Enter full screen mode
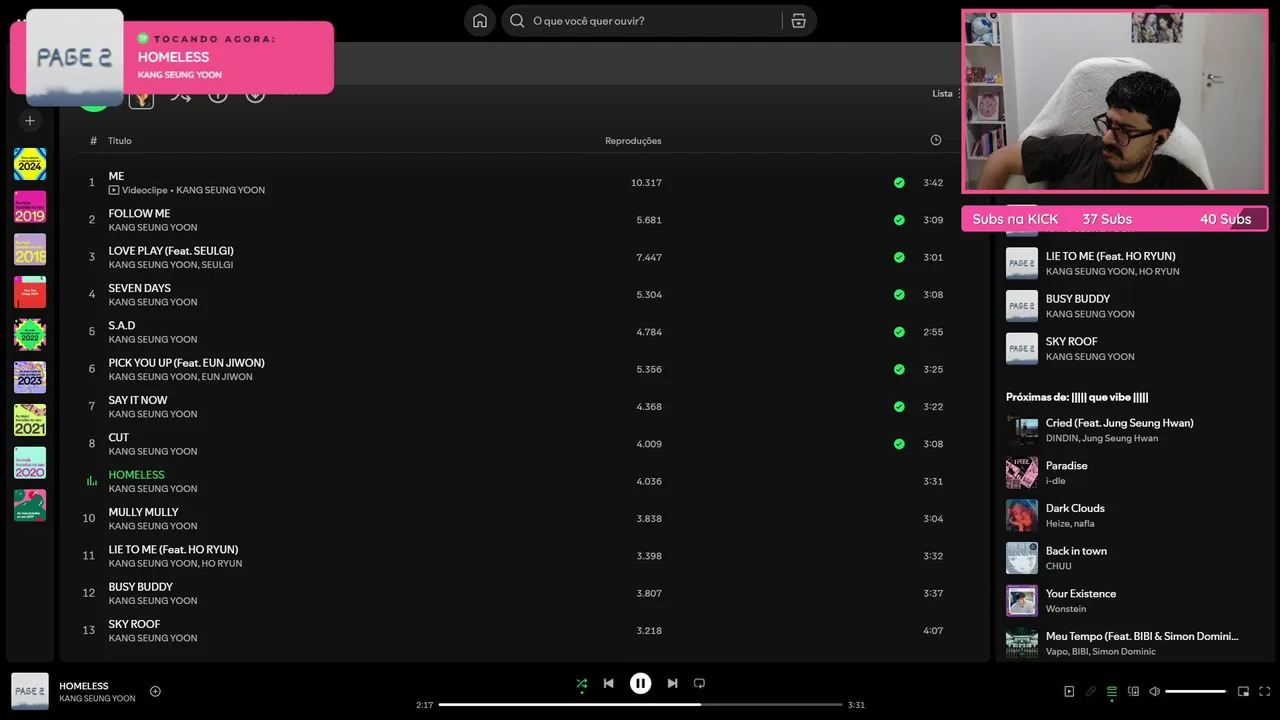The image size is (1280, 720). coord(1264,691)
